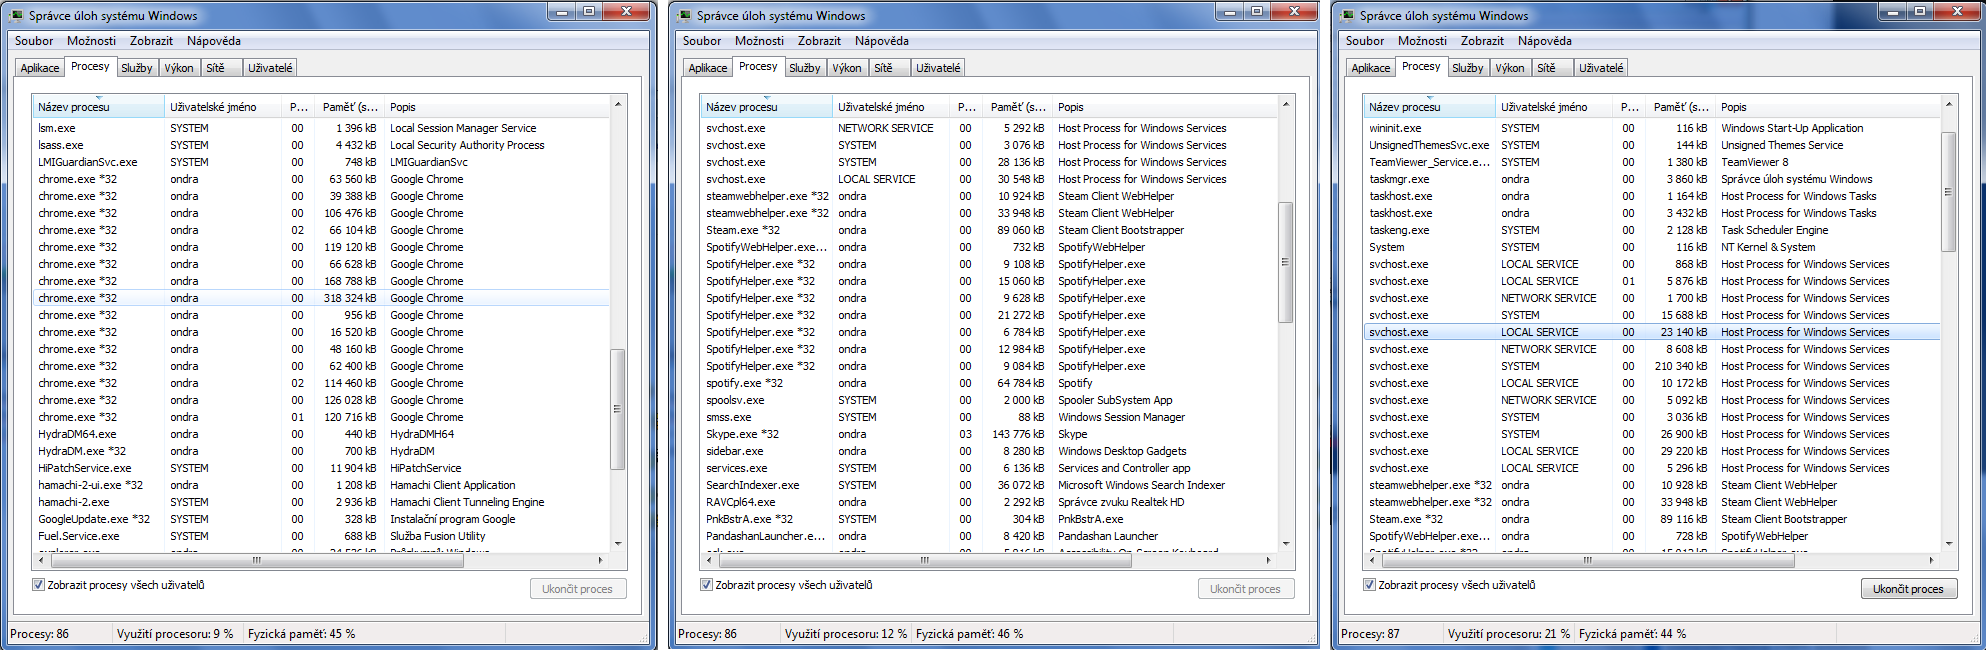Click the horizontal scroll-left arrow in the 9 % CPU window
1986x650 pixels.
40,560
